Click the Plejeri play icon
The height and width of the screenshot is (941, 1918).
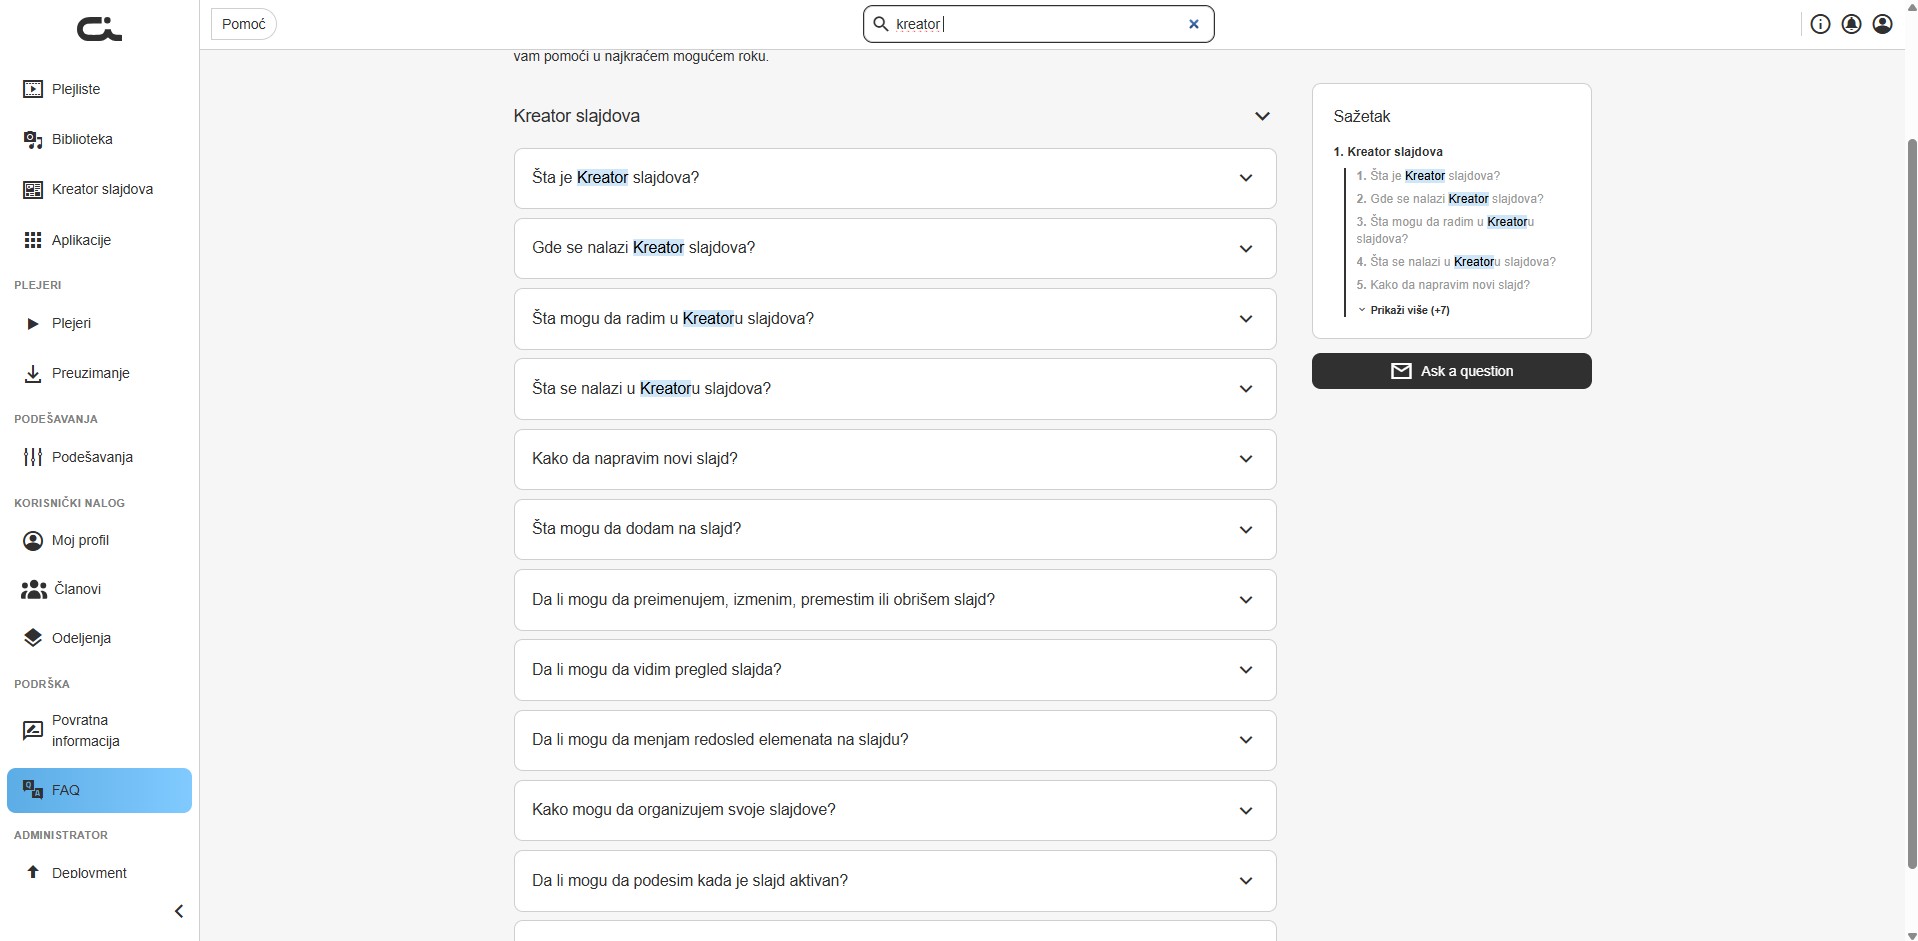pyautogui.click(x=33, y=323)
